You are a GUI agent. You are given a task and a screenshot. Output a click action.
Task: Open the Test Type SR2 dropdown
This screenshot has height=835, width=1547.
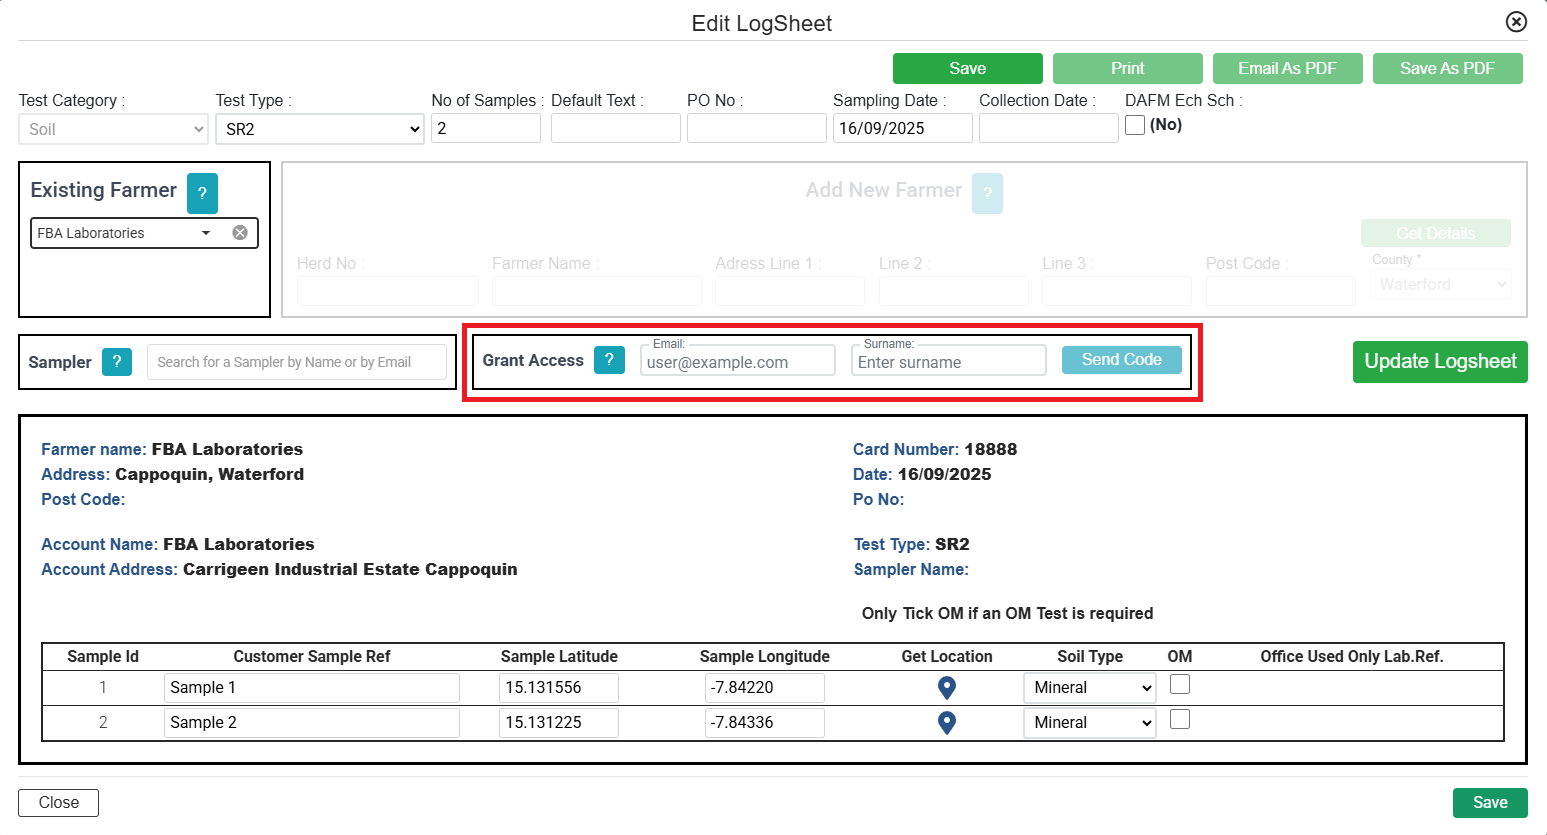pyautogui.click(x=319, y=129)
